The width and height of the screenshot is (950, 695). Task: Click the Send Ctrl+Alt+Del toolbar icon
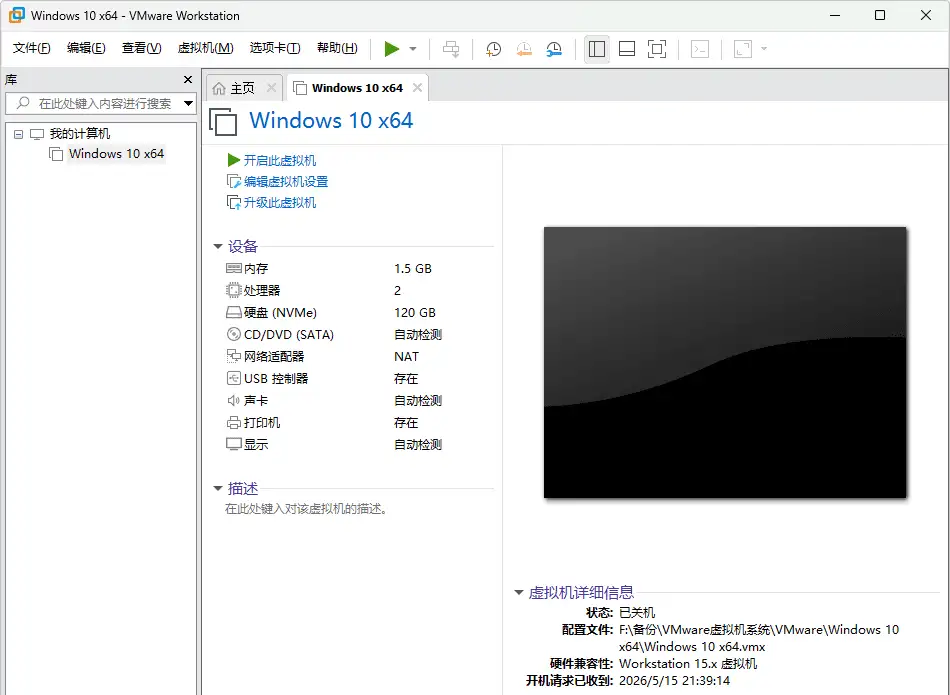pos(451,49)
